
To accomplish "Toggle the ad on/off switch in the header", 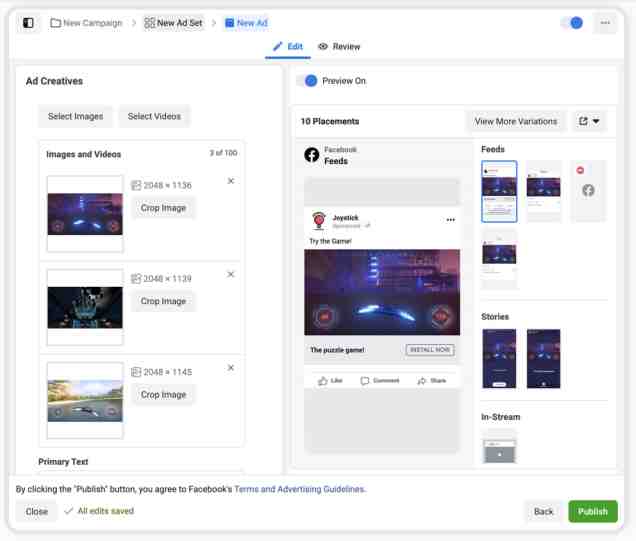I will click(x=572, y=23).
